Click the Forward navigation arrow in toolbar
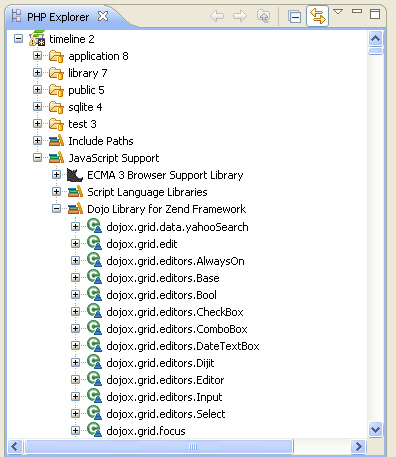Screen dimensions: 396x457 click(x=240, y=16)
